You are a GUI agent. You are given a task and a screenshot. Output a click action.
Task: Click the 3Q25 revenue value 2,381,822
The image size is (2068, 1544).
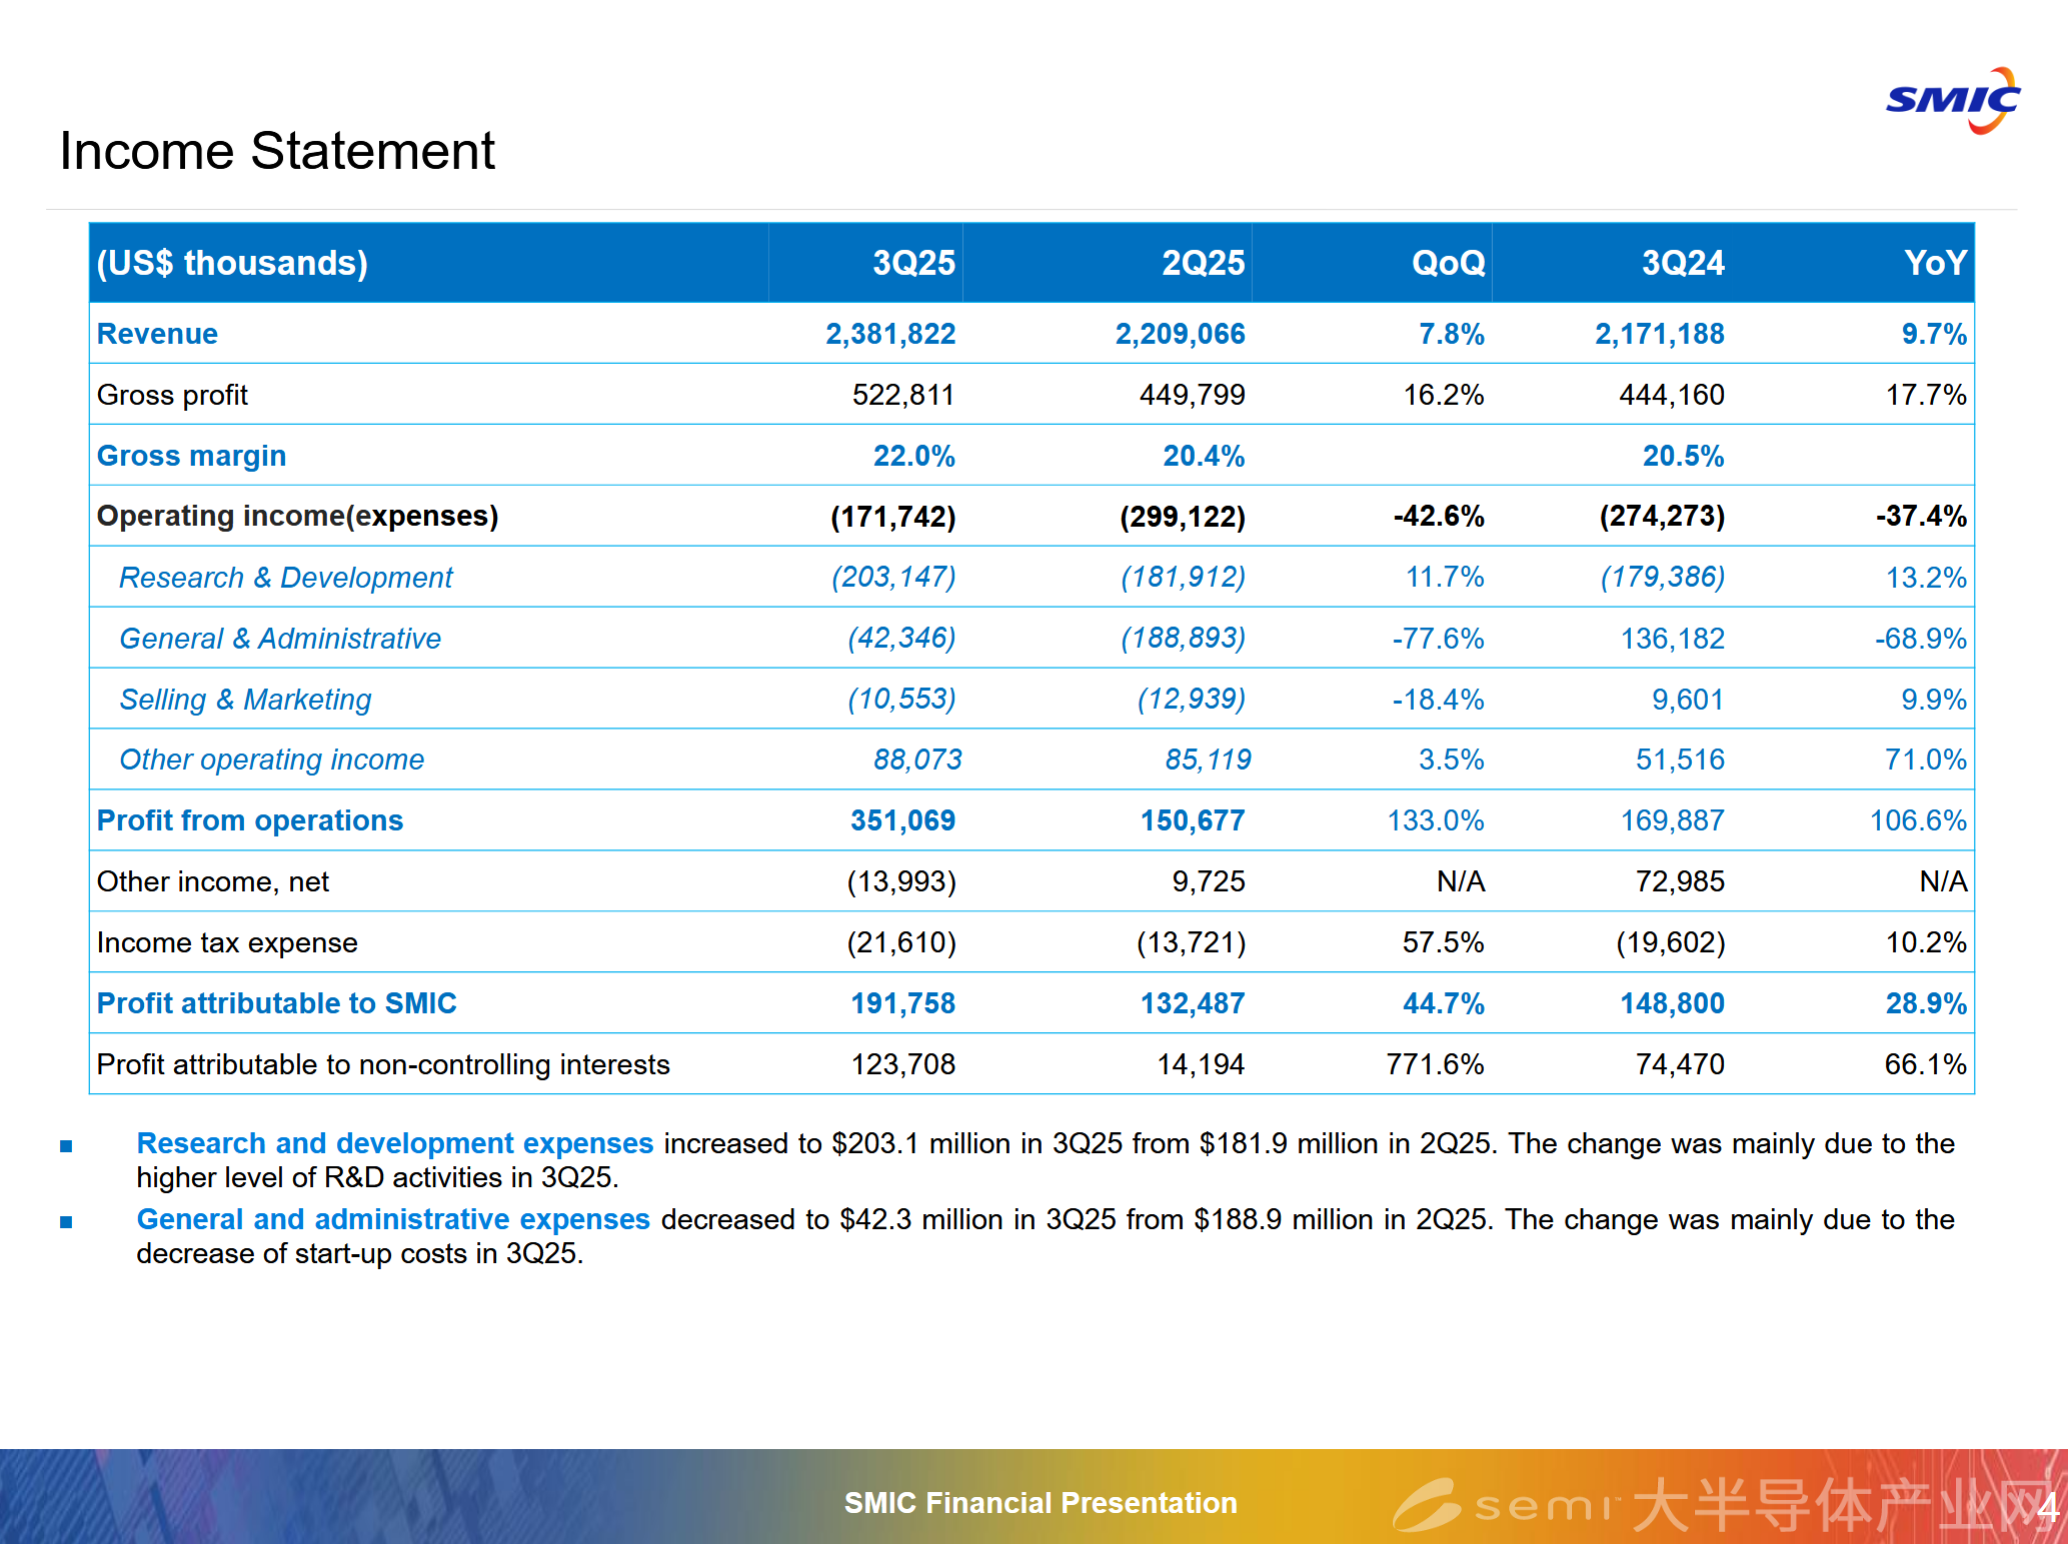pos(890,334)
